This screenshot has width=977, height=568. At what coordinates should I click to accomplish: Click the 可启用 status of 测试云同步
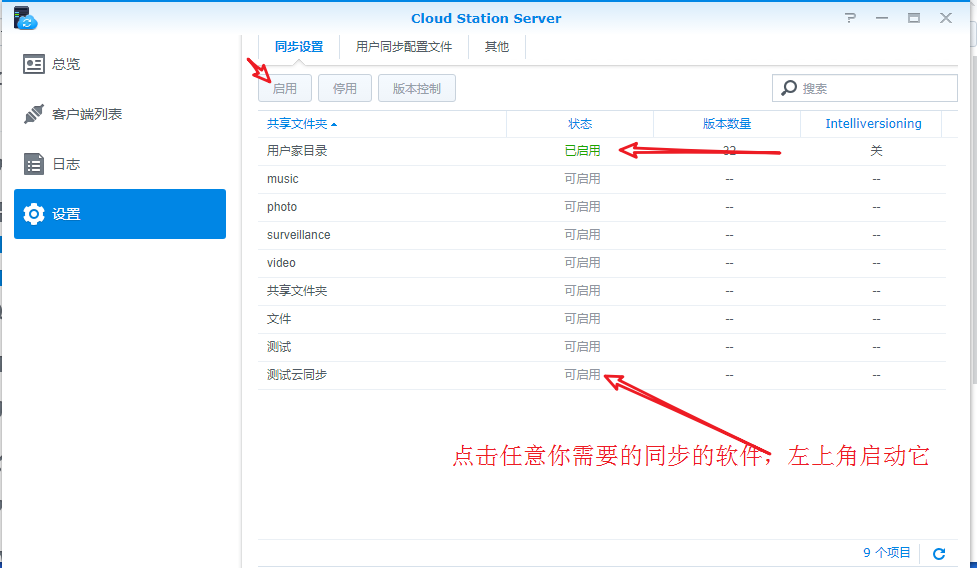click(x=582, y=375)
